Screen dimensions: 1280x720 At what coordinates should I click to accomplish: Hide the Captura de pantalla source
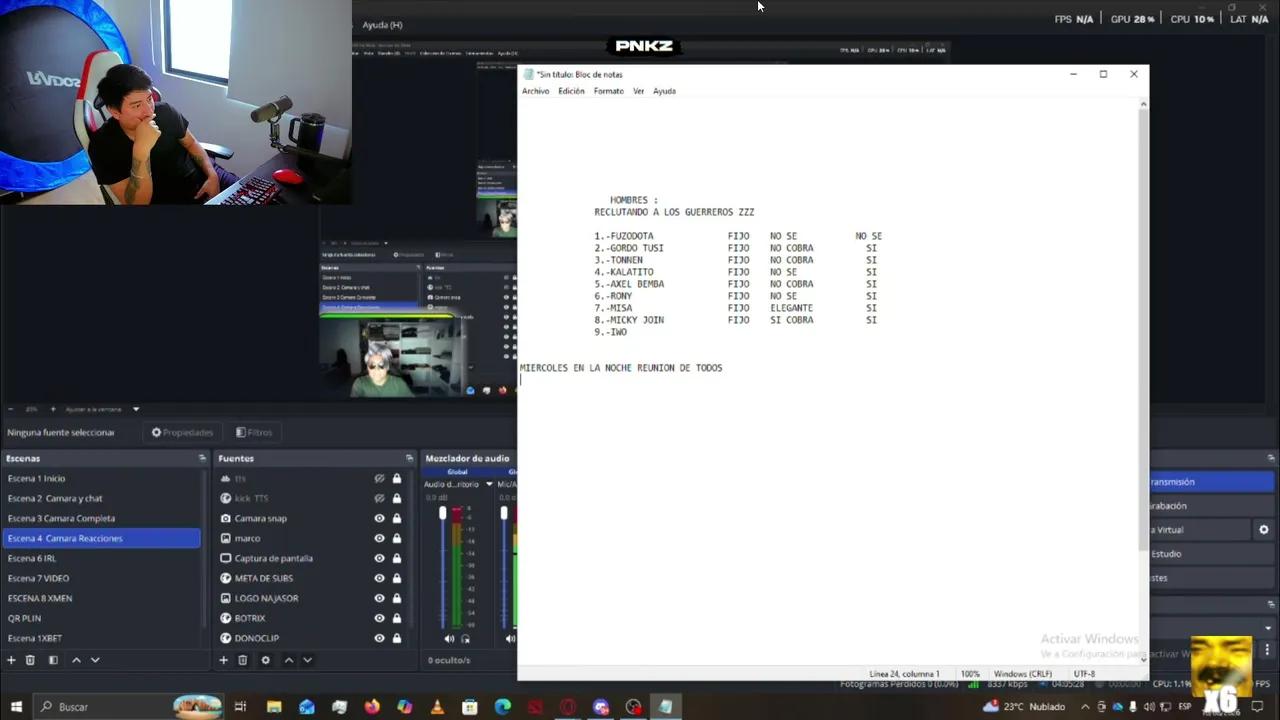(x=379, y=558)
